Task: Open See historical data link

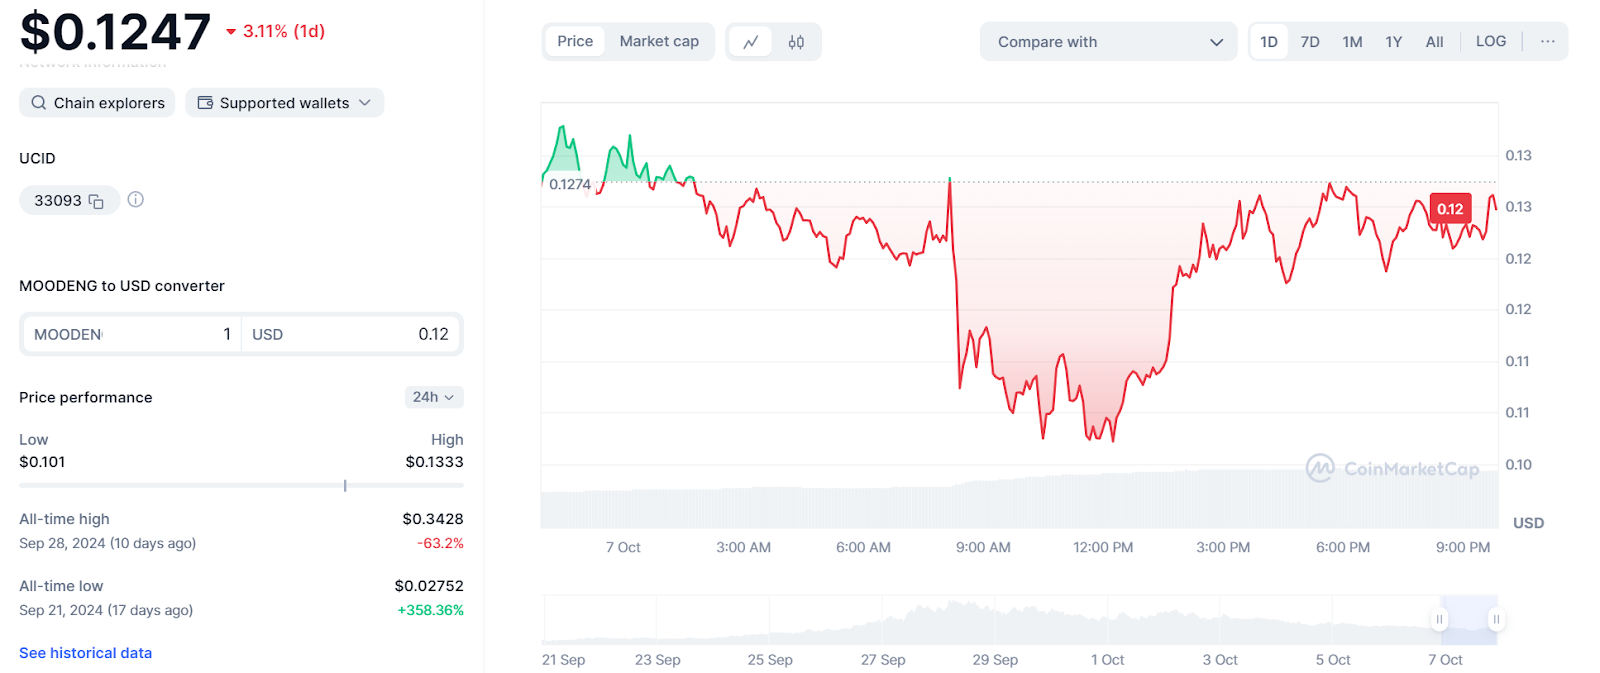Action: point(86,653)
